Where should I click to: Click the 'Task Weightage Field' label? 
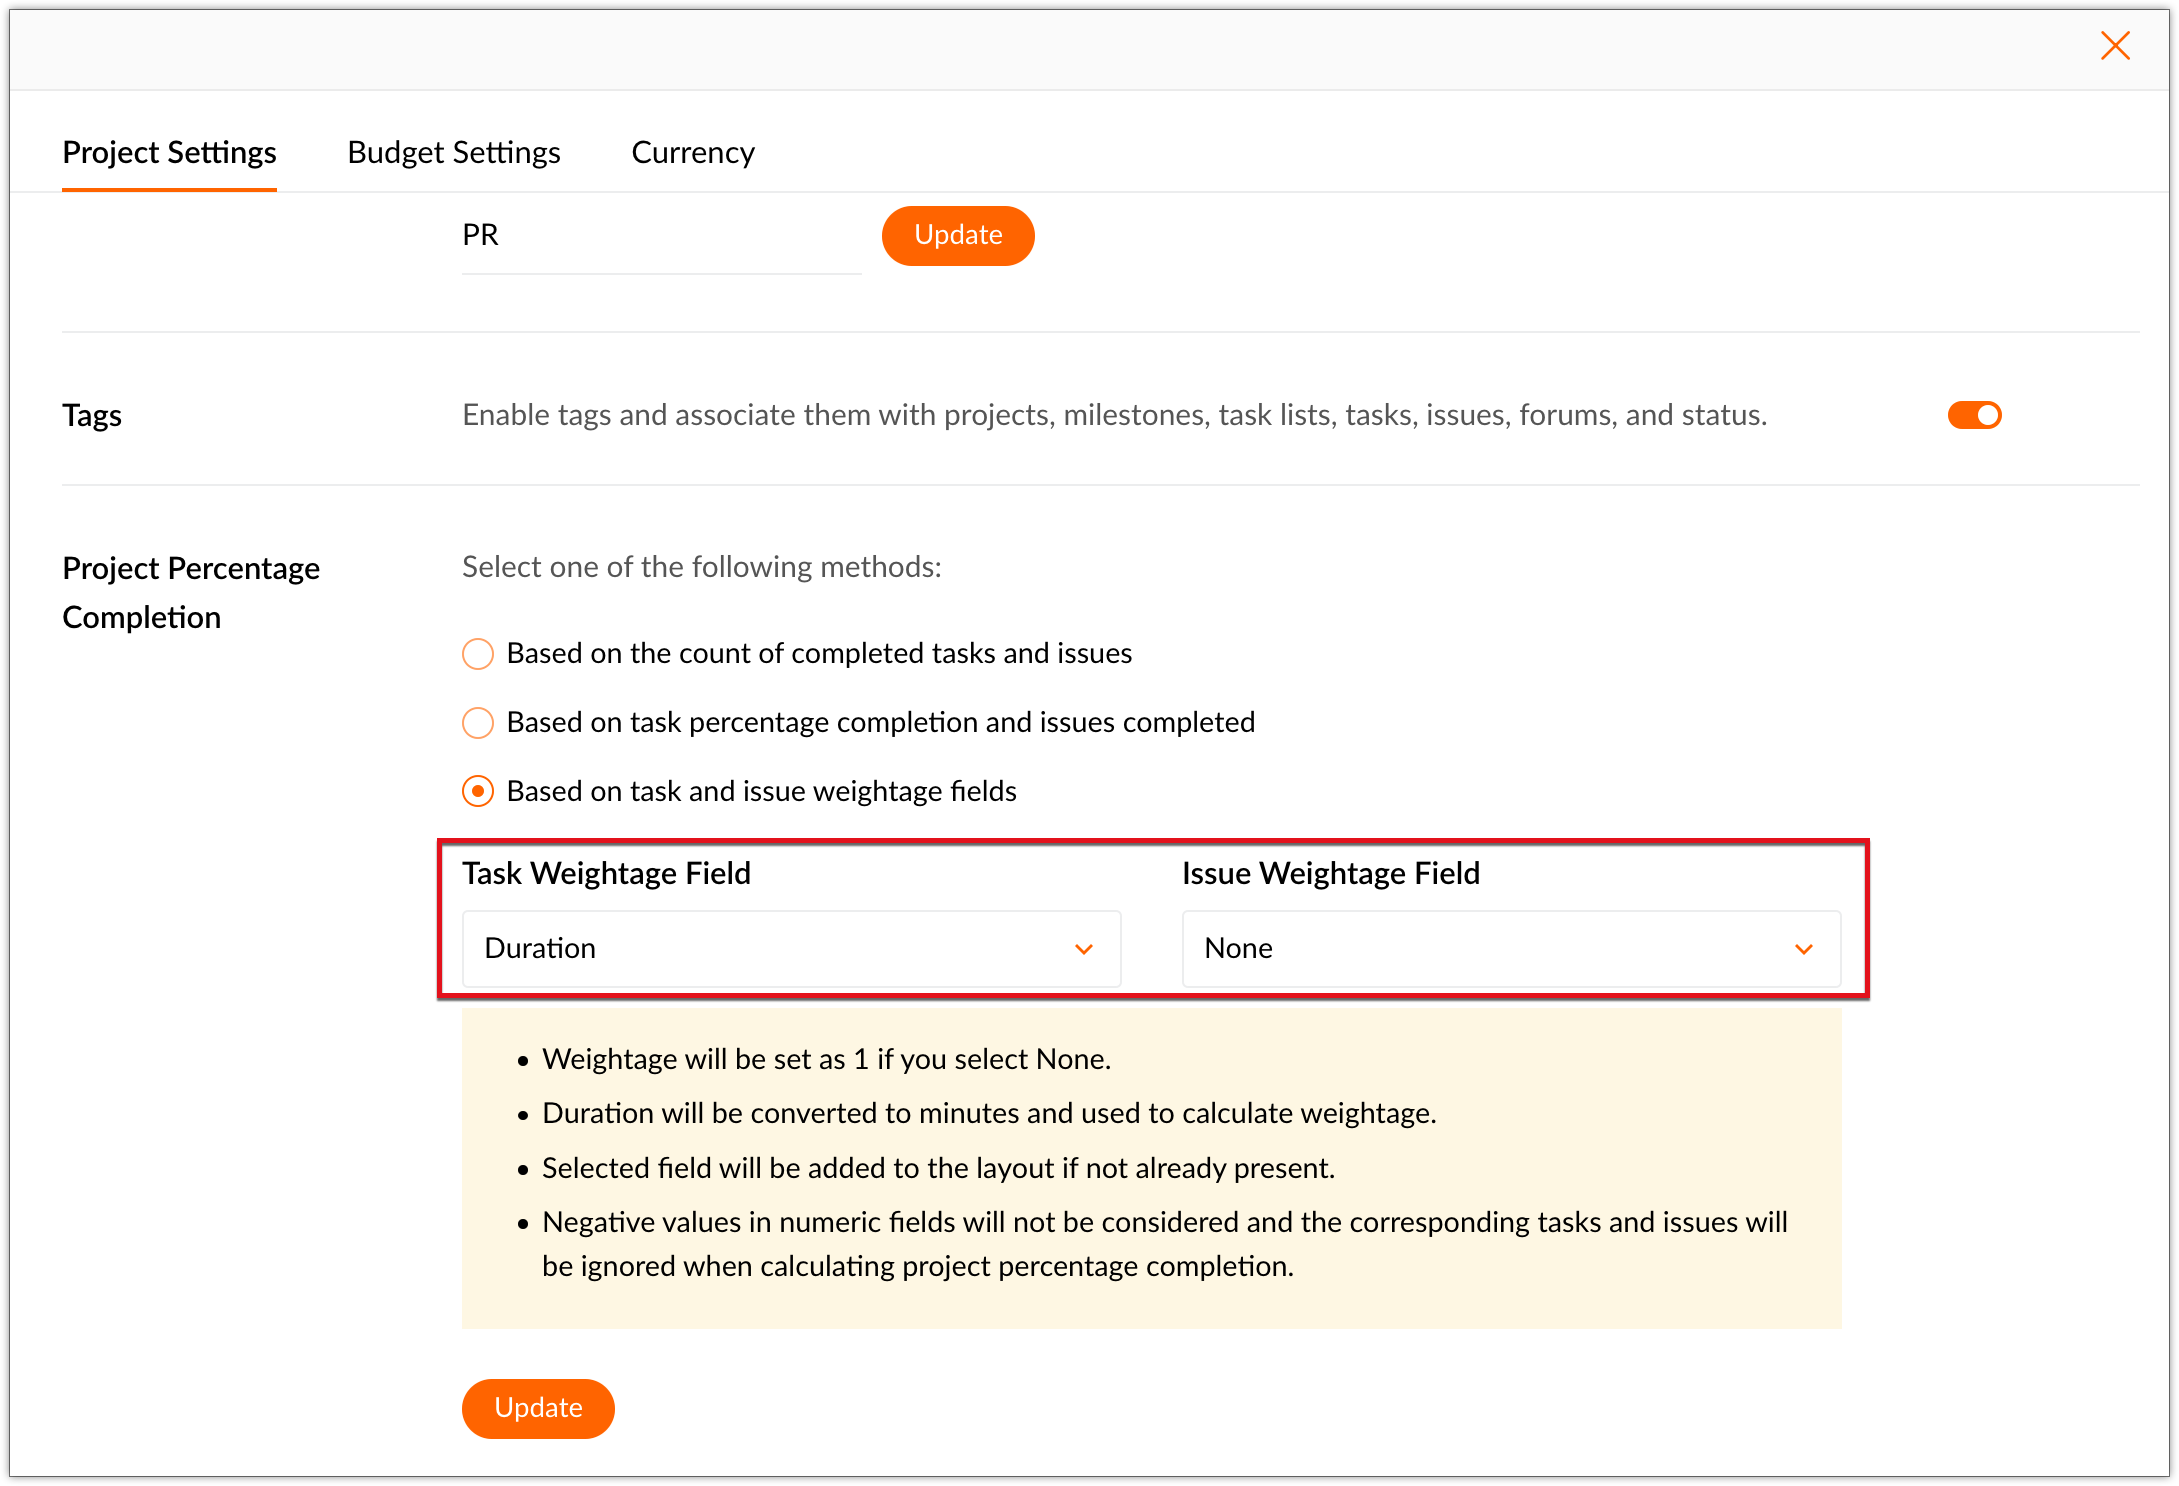point(606,874)
